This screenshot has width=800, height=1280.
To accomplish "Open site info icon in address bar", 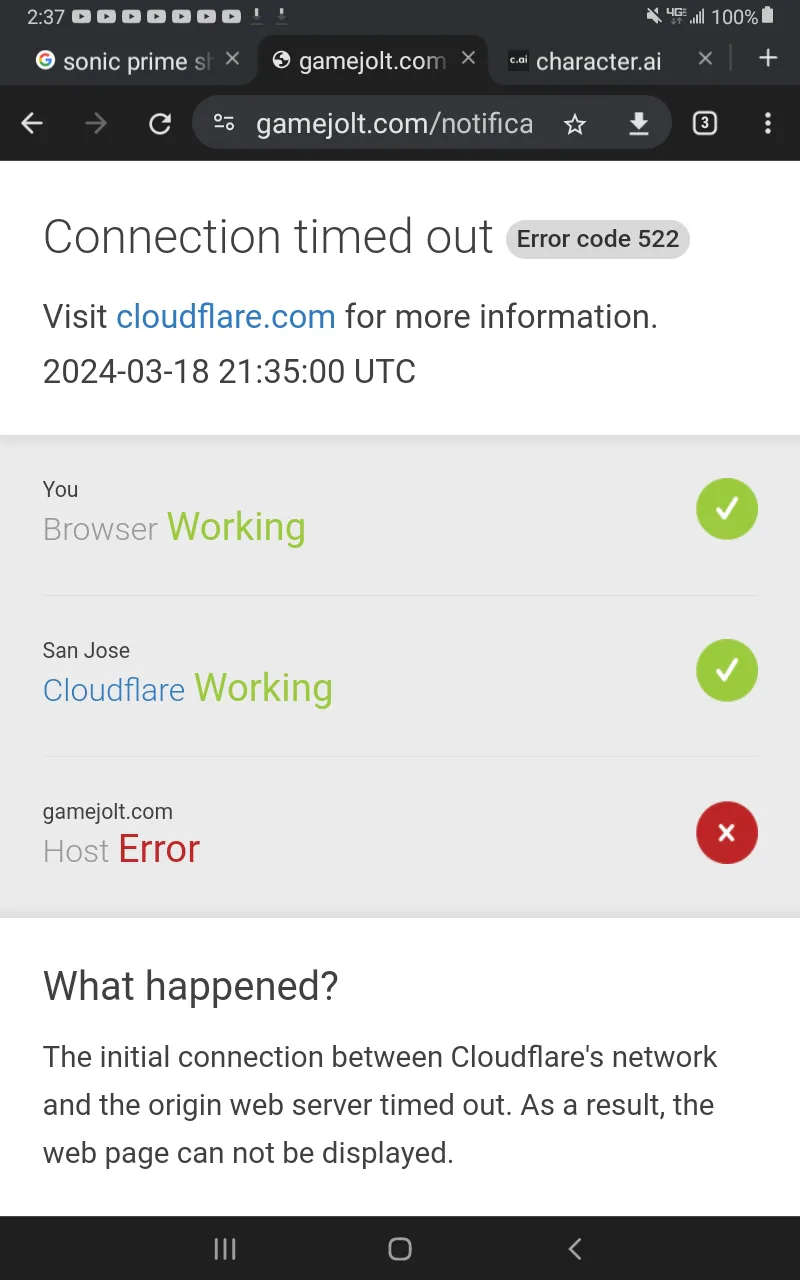I will coord(225,123).
